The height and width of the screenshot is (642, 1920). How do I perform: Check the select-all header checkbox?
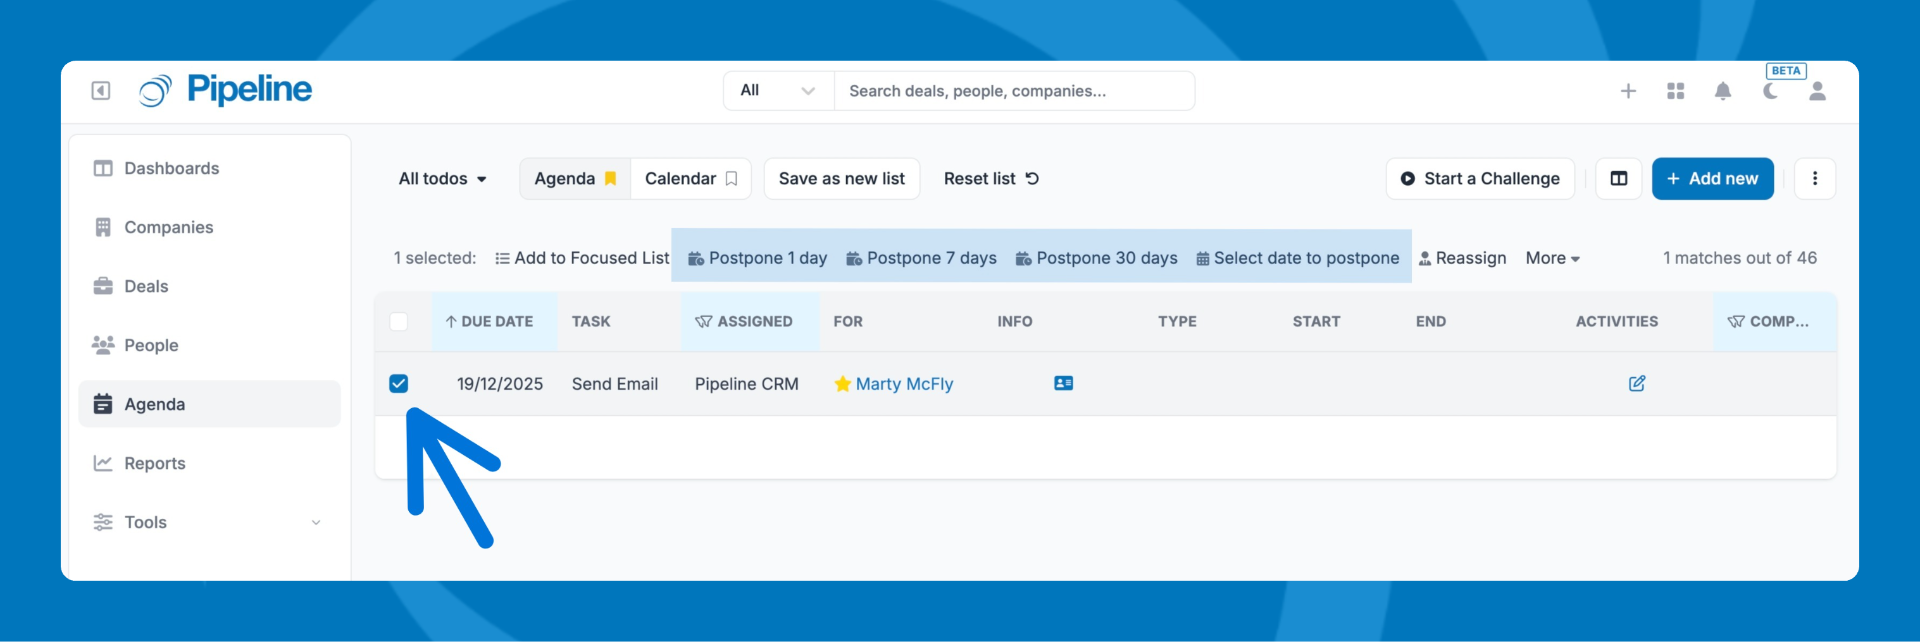click(x=398, y=321)
